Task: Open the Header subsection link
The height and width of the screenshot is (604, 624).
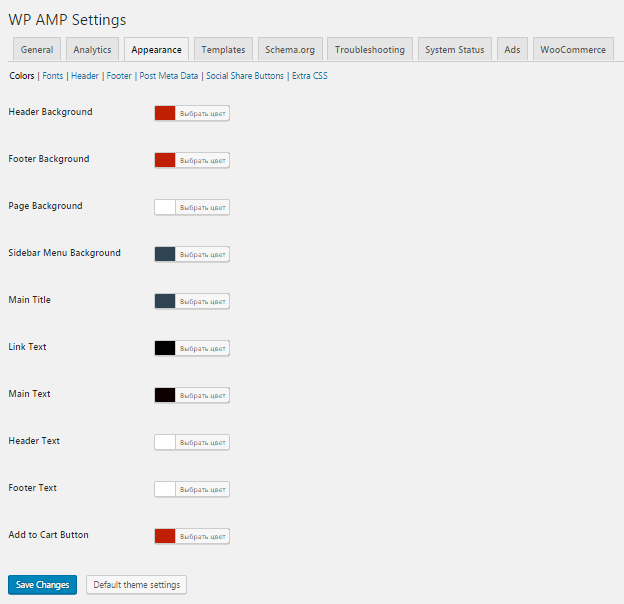Action: [85, 76]
